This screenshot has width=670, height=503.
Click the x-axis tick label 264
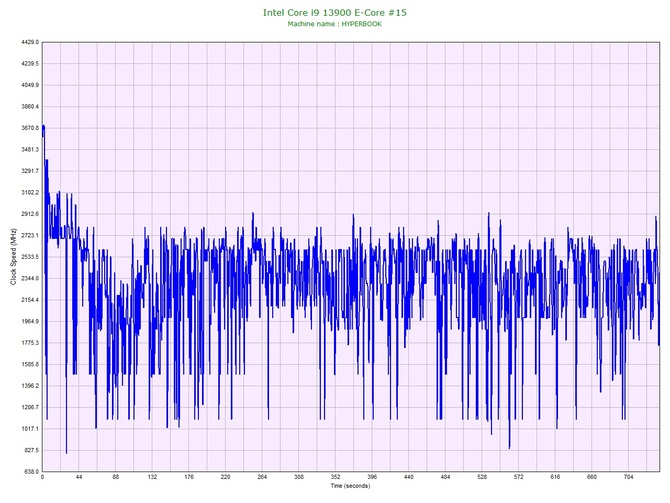[x=262, y=477]
